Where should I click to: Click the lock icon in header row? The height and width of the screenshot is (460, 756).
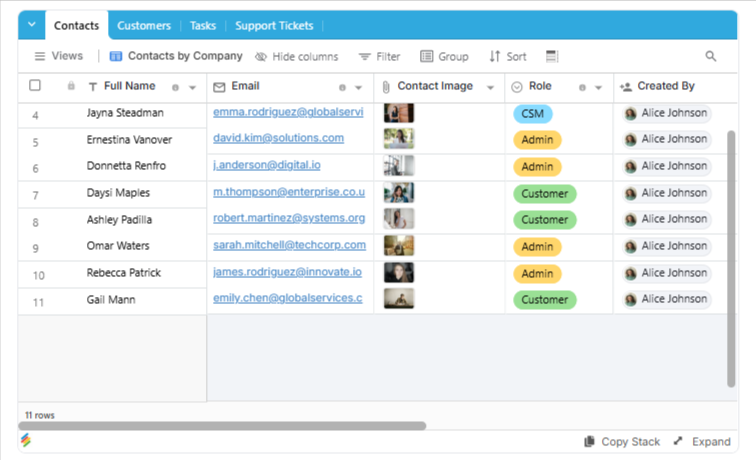71,86
